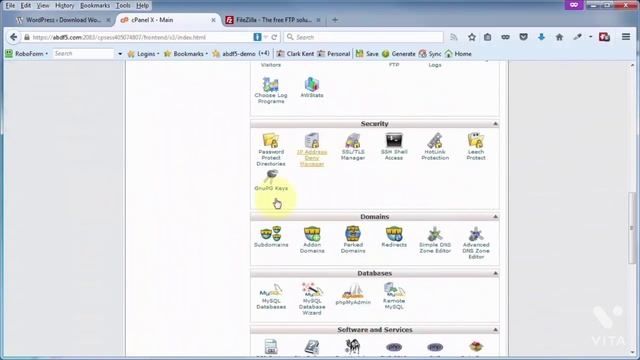Click the abdf5-demo RoboForm login
The width and height of the screenshot is (640, 360).
241,54
